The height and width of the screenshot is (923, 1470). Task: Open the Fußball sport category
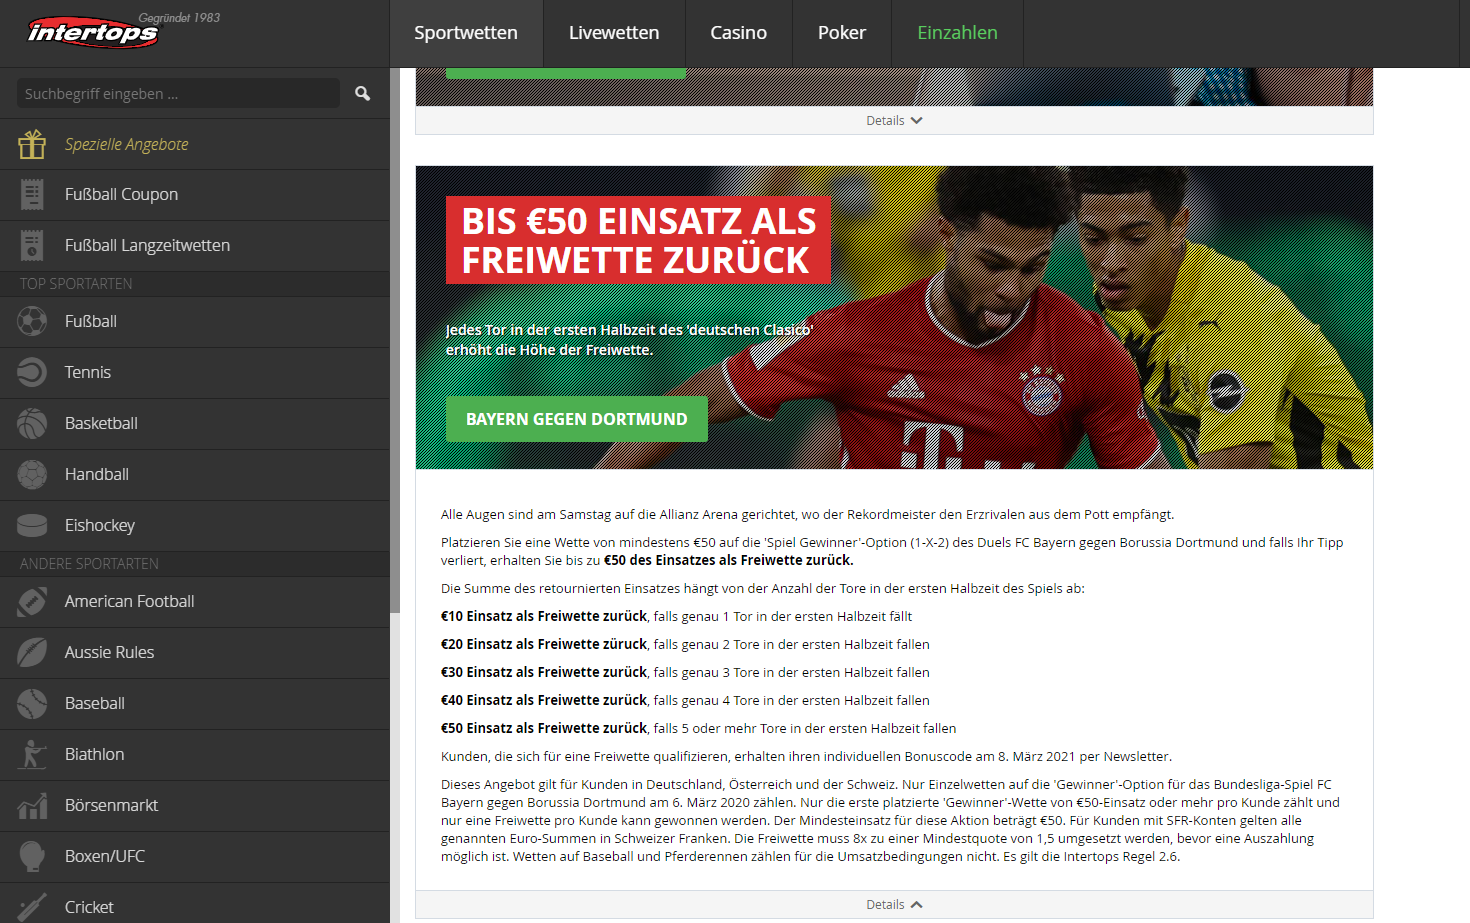click(x=194, y=321)
